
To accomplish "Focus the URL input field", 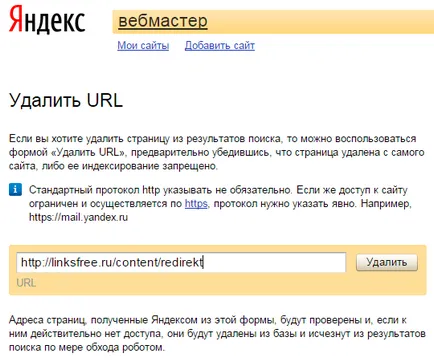I will [181, 262].
